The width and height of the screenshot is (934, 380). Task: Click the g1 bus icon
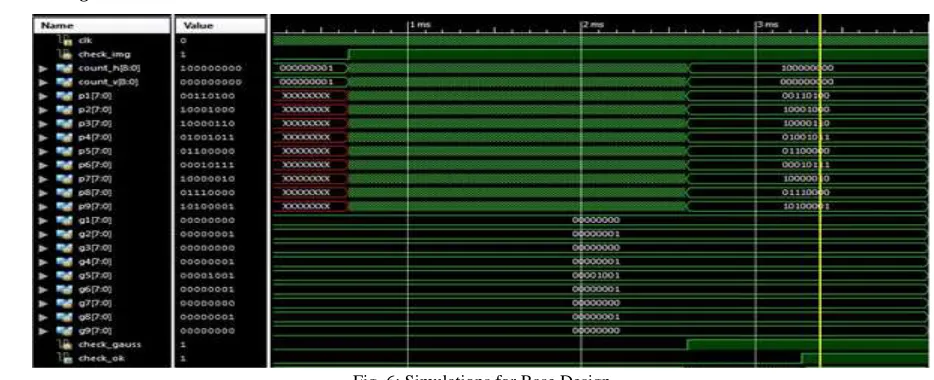pos(64,220)
